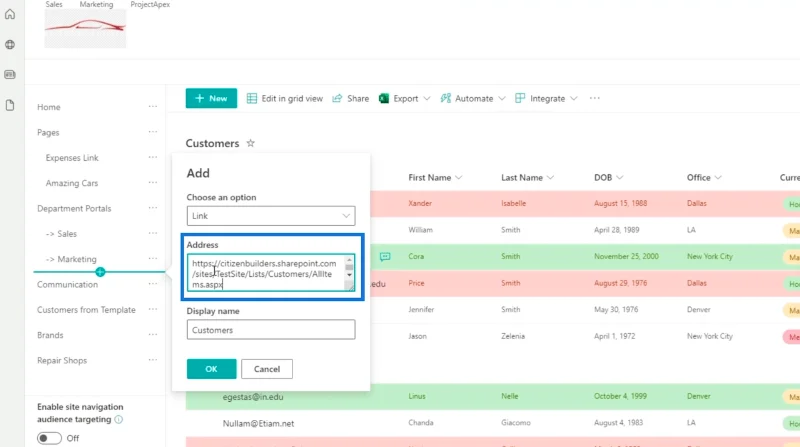Go to Pages in site navigation
This screenshot has width=800, height=447.
(x=48, y=132)
